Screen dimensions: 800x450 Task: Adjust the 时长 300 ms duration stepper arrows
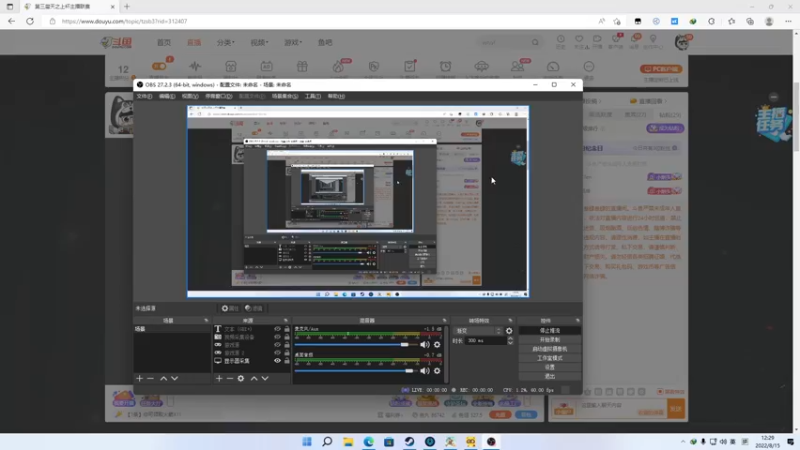[510, 341]
